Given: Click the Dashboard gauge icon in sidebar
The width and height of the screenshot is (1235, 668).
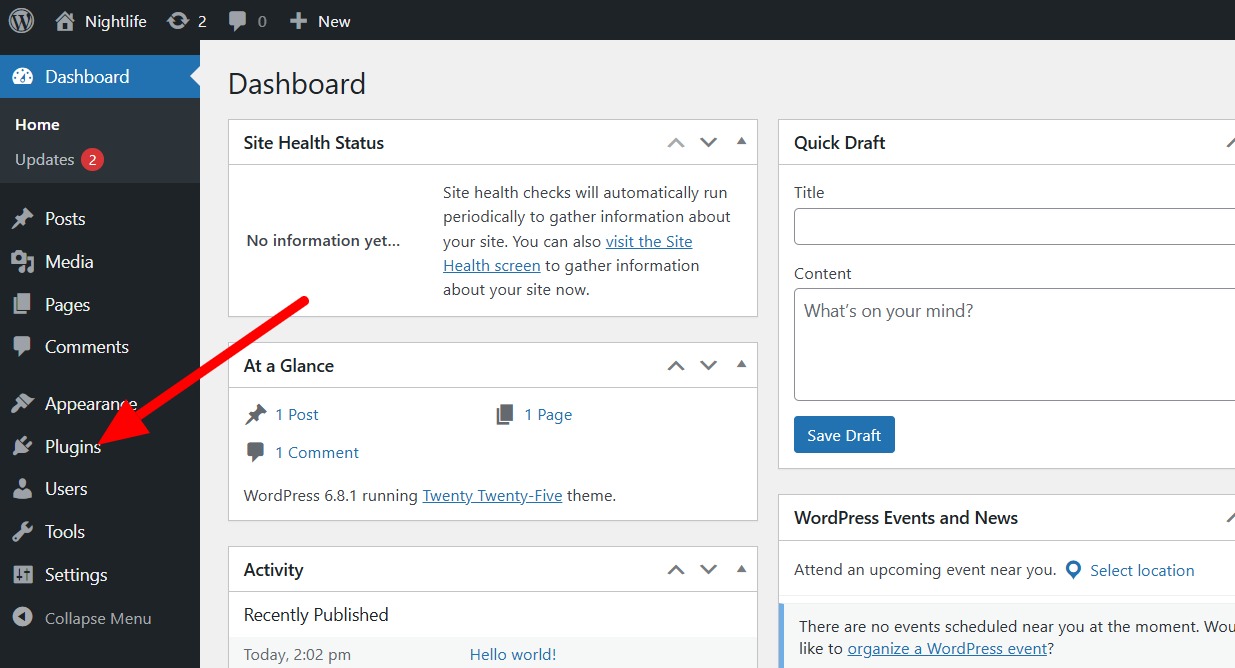Looking at the screenshot, I should (x=22, y=77).
